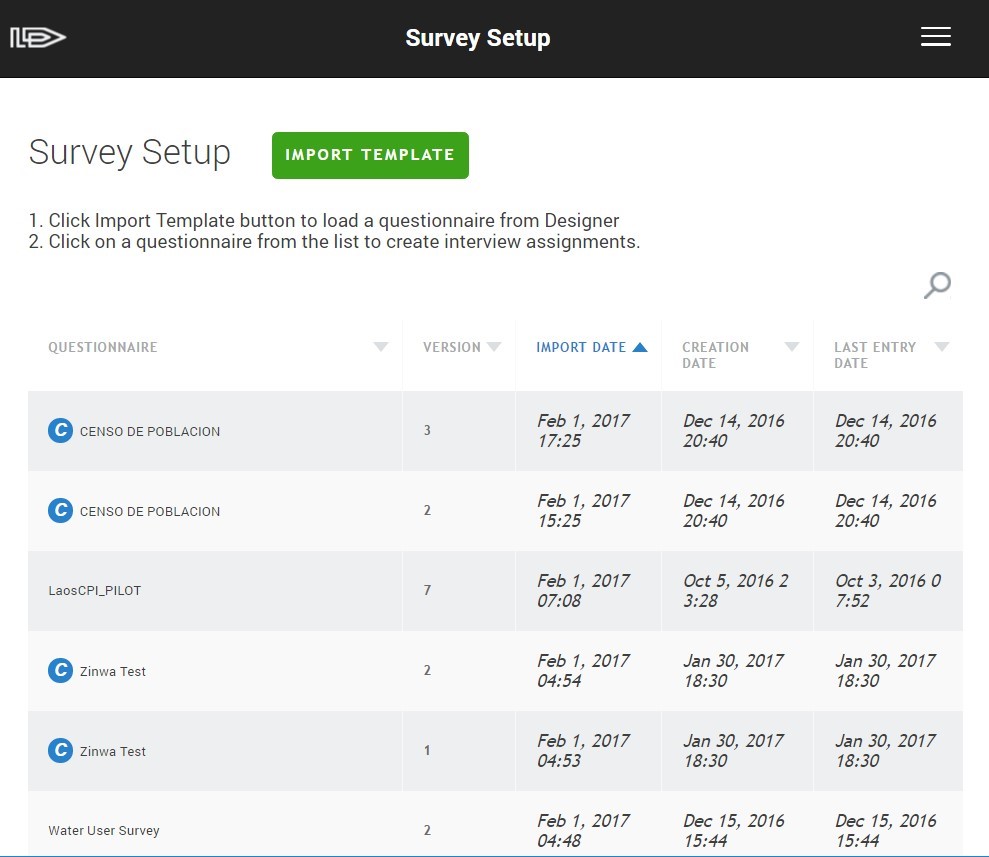The width and height of the screenshot is (989, 857).
Task: Click import date Feb 1, 2017 07:08
Action: click(583, 591)
